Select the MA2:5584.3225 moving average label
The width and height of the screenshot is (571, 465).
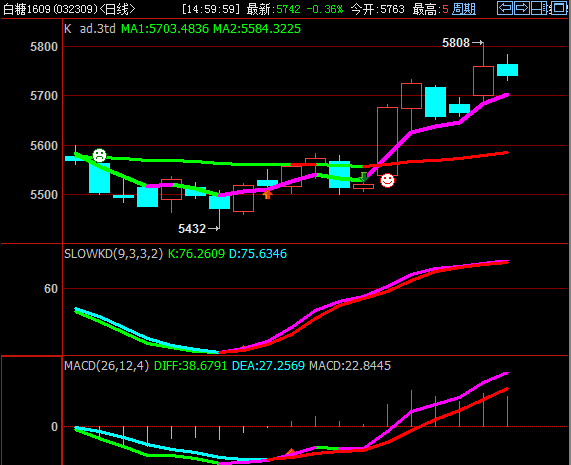tap(257, 29)
